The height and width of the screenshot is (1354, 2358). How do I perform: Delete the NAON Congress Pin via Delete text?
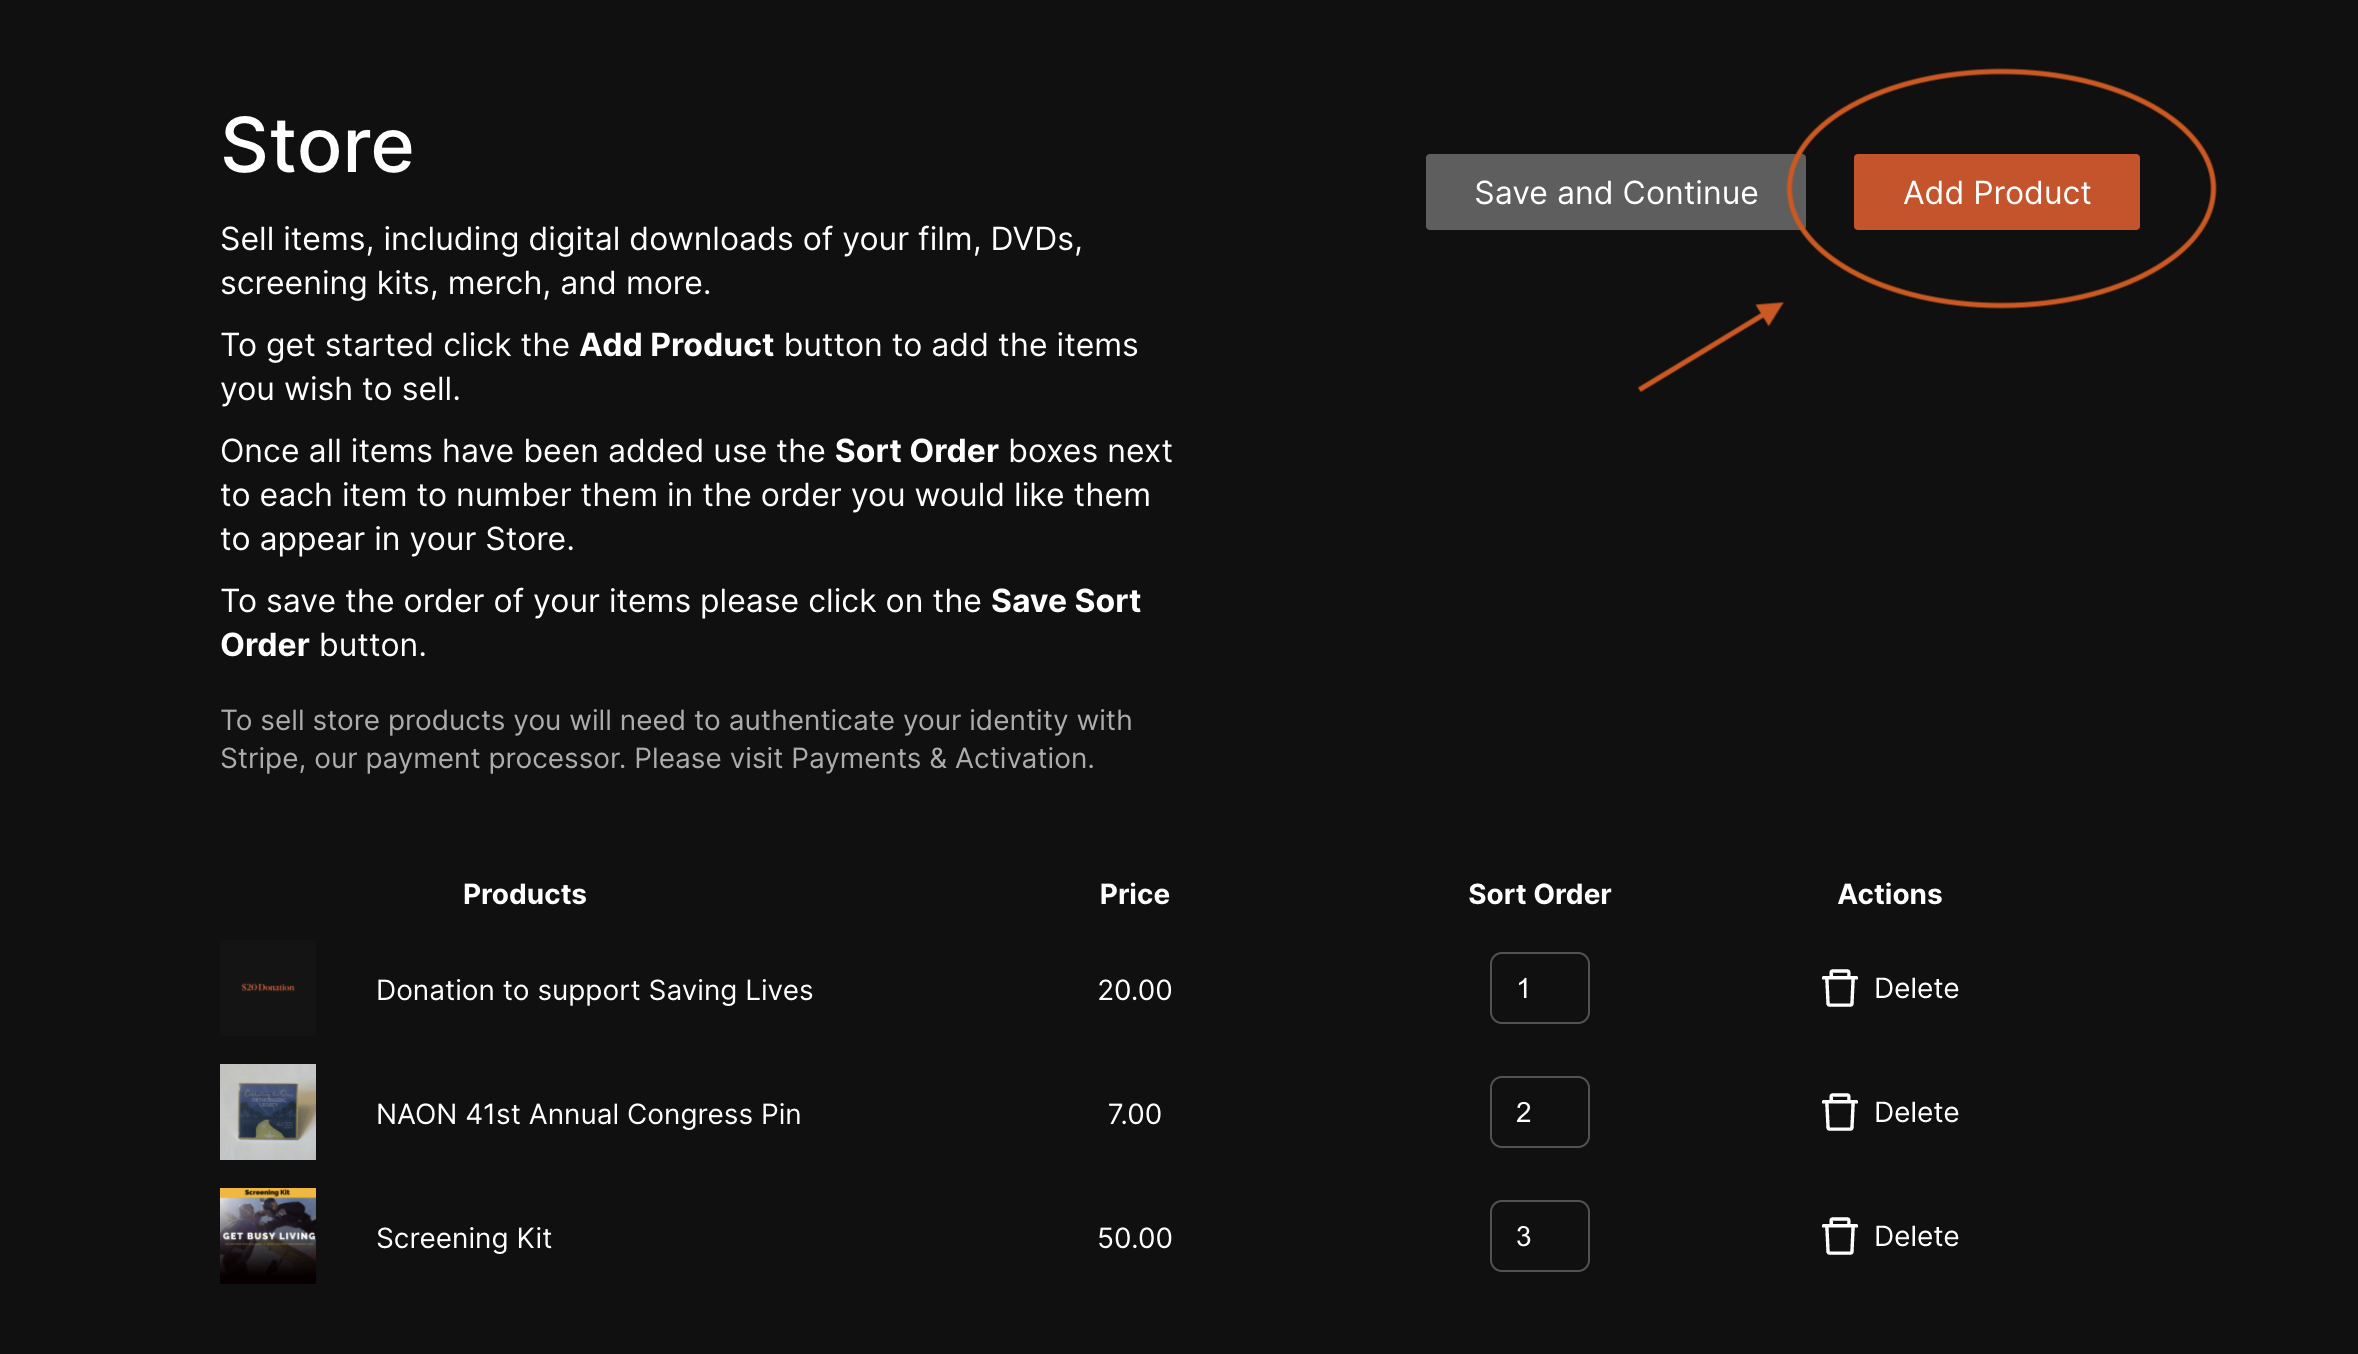click(x=1916, y=1112)
